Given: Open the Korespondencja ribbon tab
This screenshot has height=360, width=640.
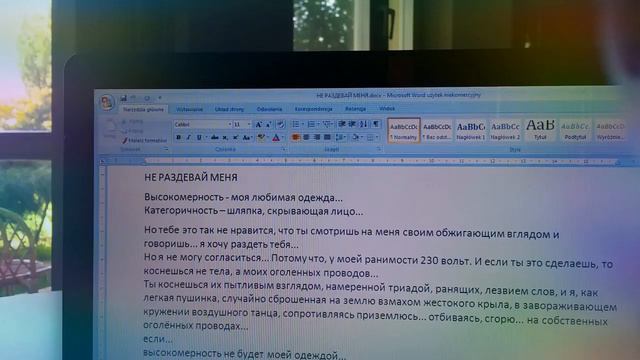Looking at the screenshot, I should pyautogui.click(x=313, y=109).
